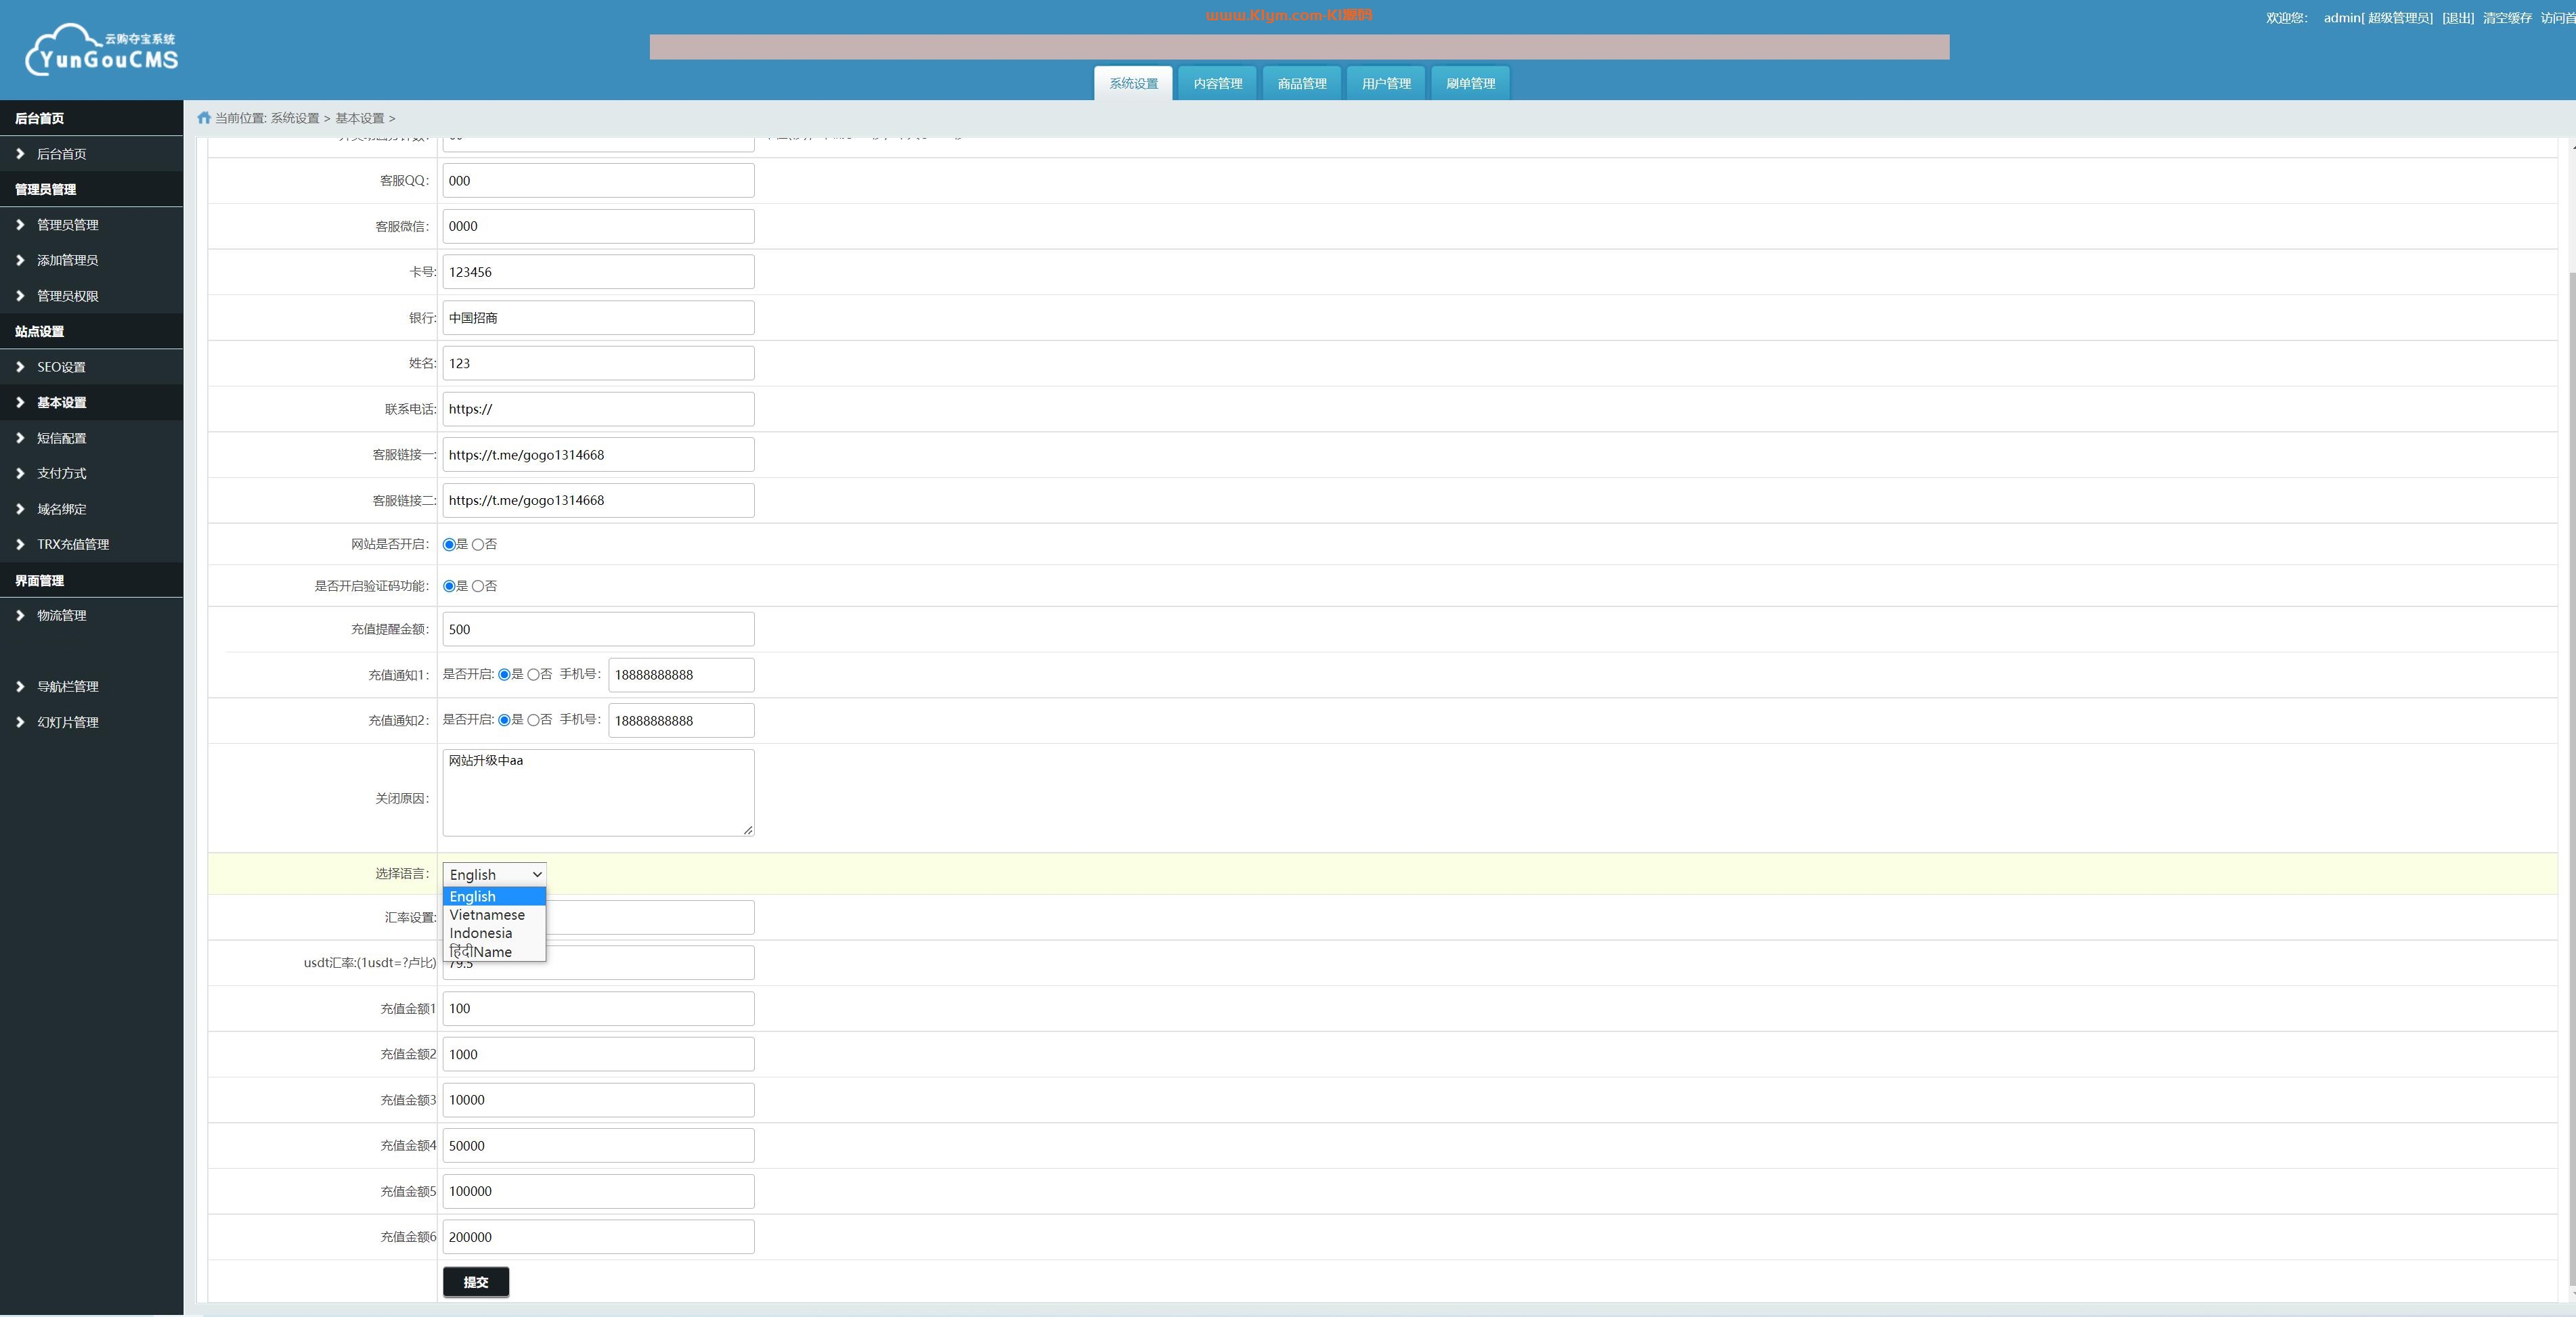Click the arrow icon beside TRX充值管理
The width and height of the screenshot is (2576, 1317).
pyautogui.click(x=20, y=544)
